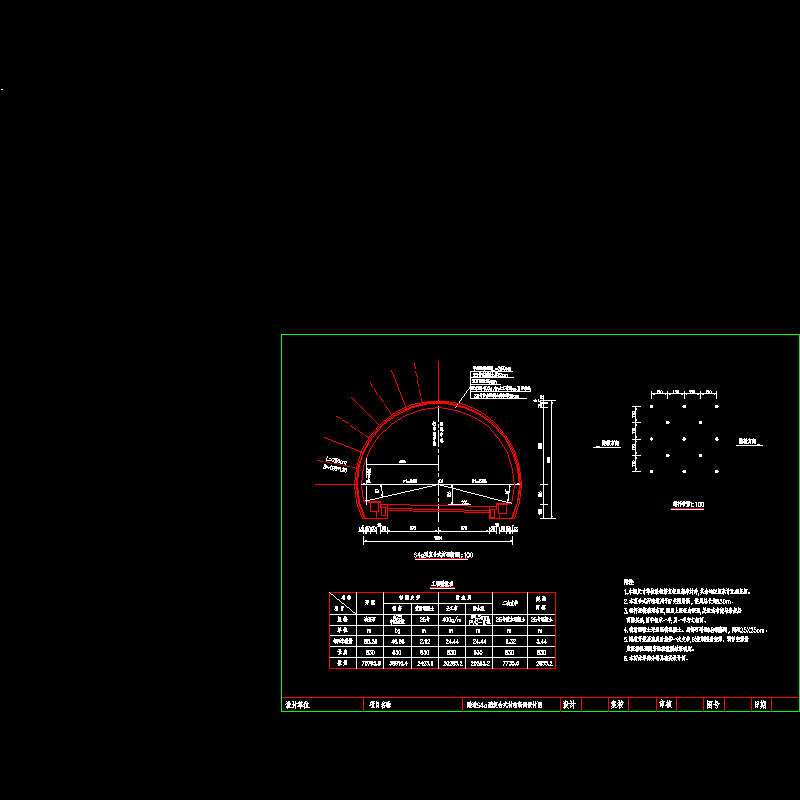This screenshot has height=800, width=800.
Task: Click the 图号 field in title block
Action: point(712,704)
